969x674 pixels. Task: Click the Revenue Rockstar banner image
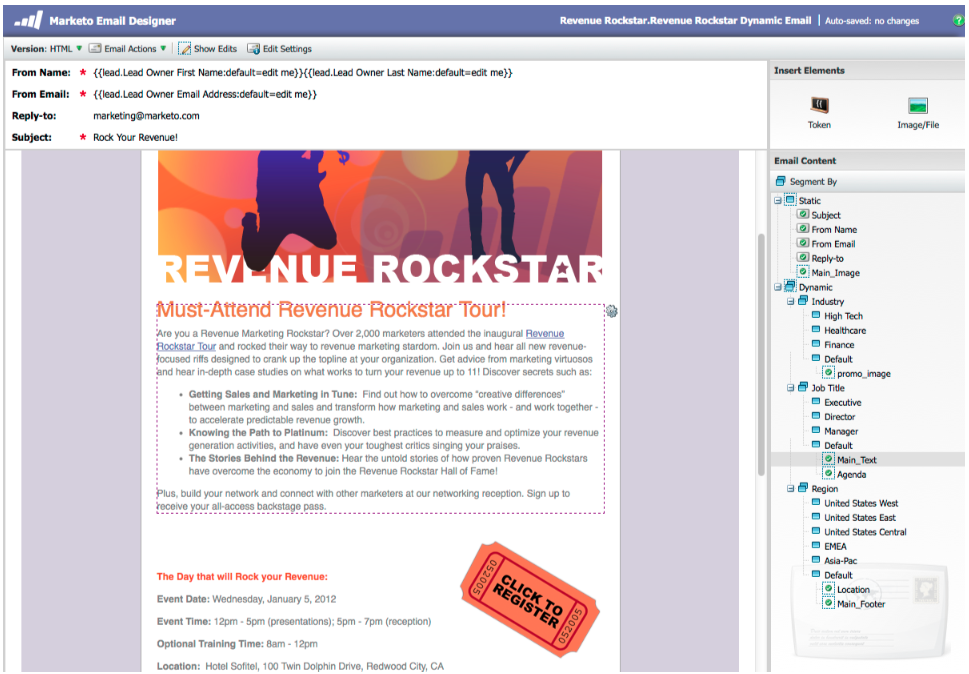click(380, 217)
